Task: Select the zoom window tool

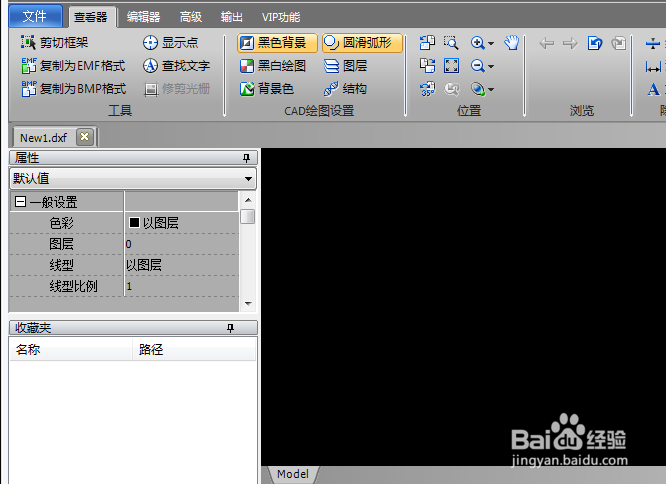Action: click(451, 42)
